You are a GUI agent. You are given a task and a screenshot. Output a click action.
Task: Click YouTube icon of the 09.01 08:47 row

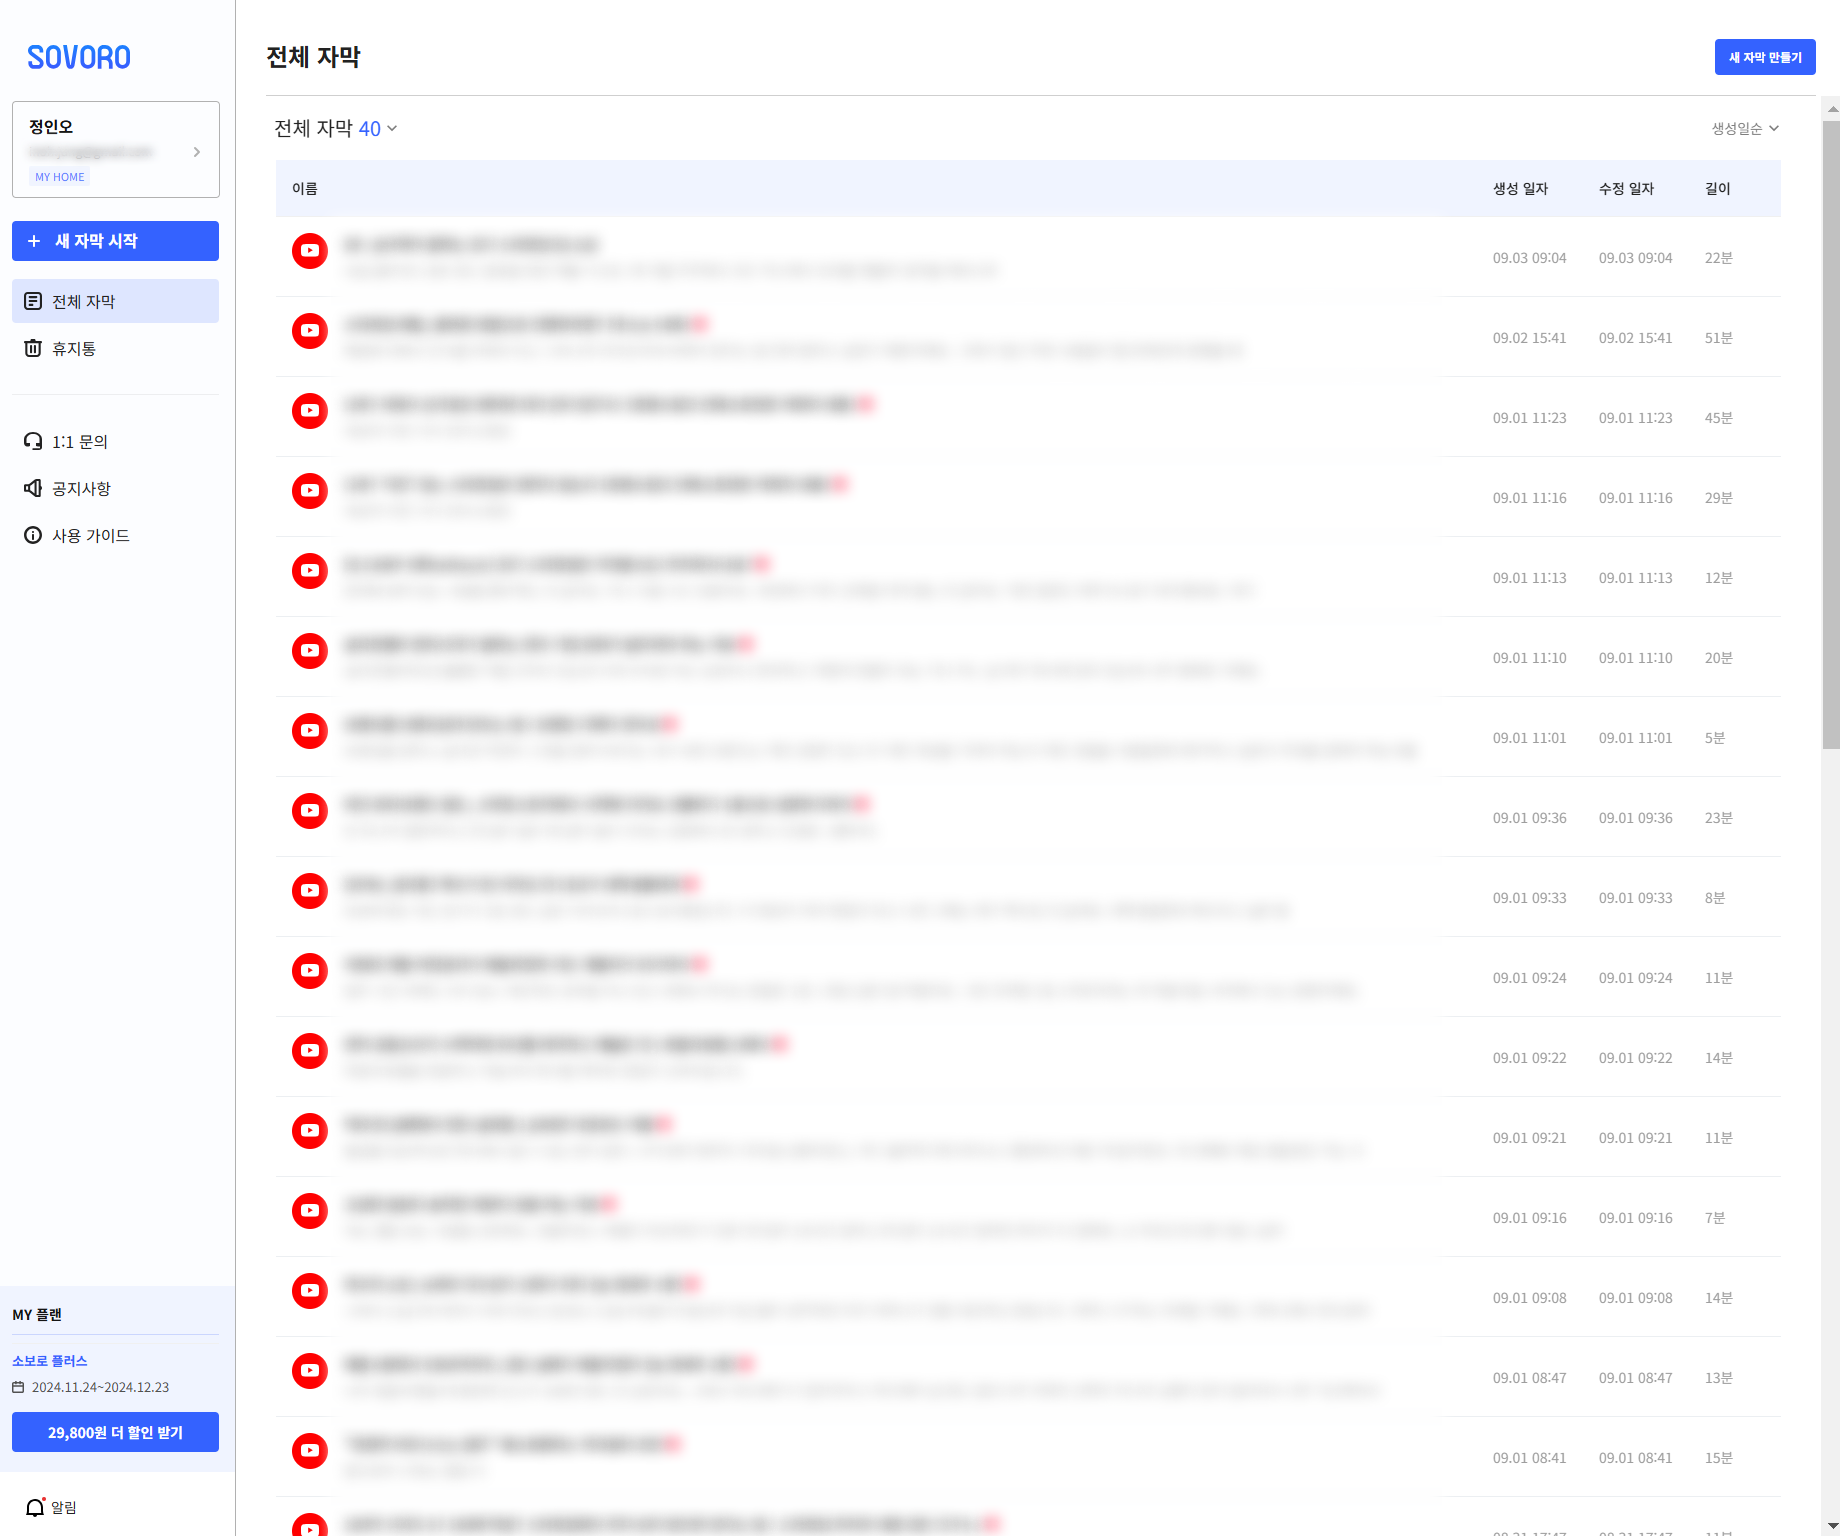click(x=310, y=1371)
